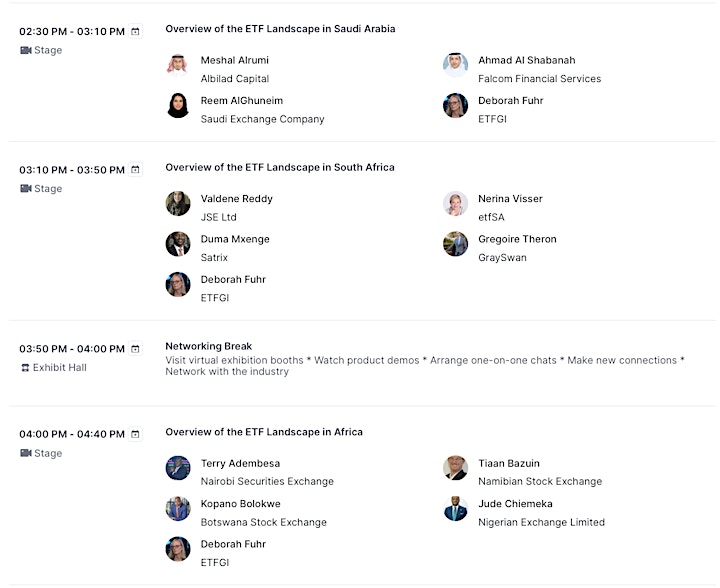Click calendar icon next to 04:00 PM - 04:40 PM
Viewport: 720px width, 588px height.
point(135,434)
